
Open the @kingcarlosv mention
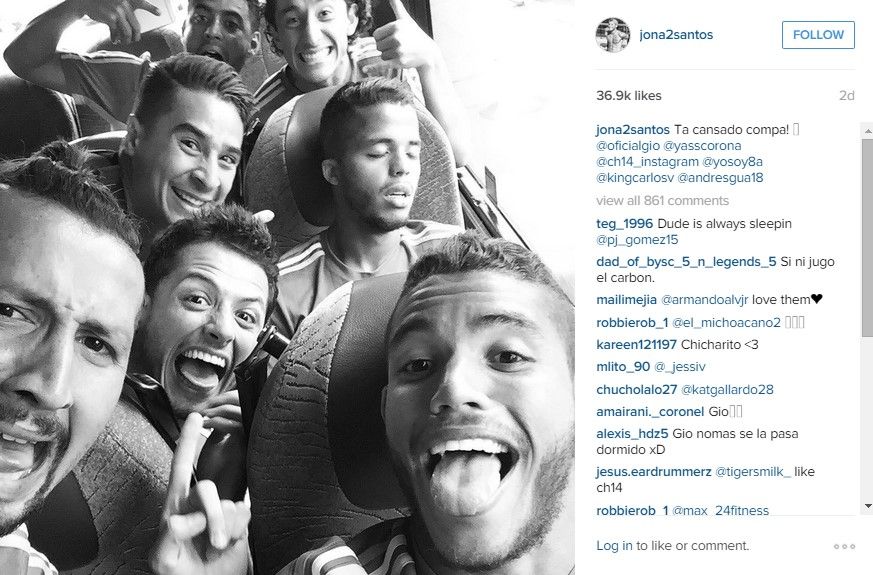pyautogui.click(x=635, y=178)
